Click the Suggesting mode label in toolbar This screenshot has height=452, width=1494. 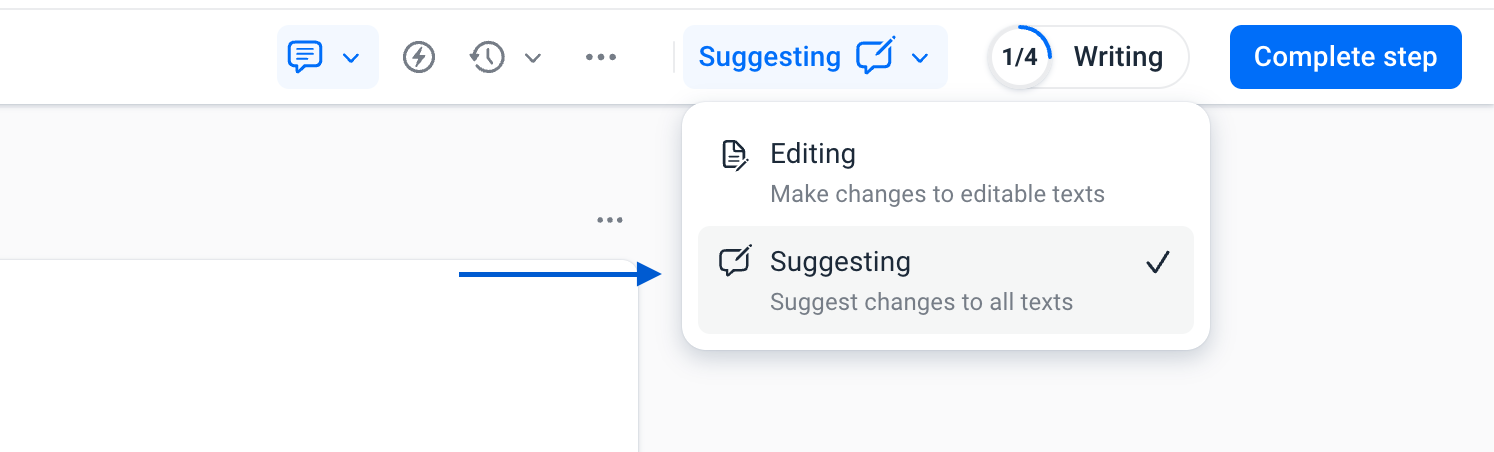pyautogui.click(x=769, y=57)
